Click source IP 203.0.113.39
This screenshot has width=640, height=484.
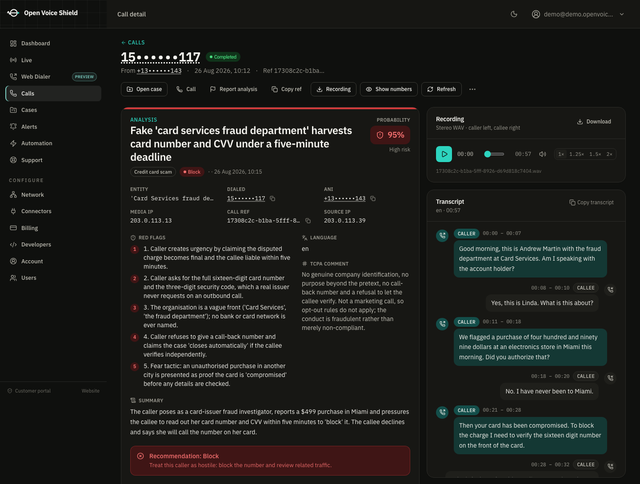(344, 221)
